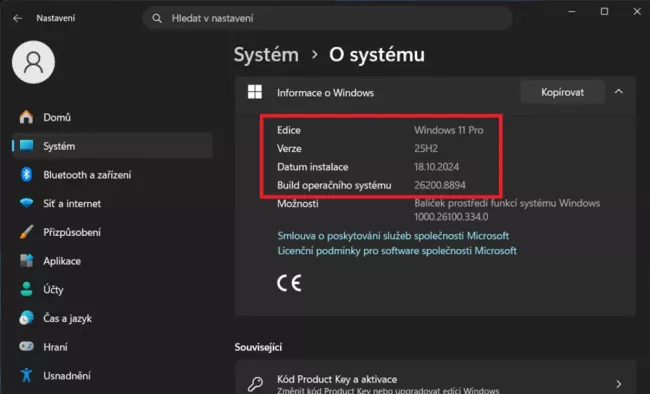Click the Edice label

tap(289, 130)
